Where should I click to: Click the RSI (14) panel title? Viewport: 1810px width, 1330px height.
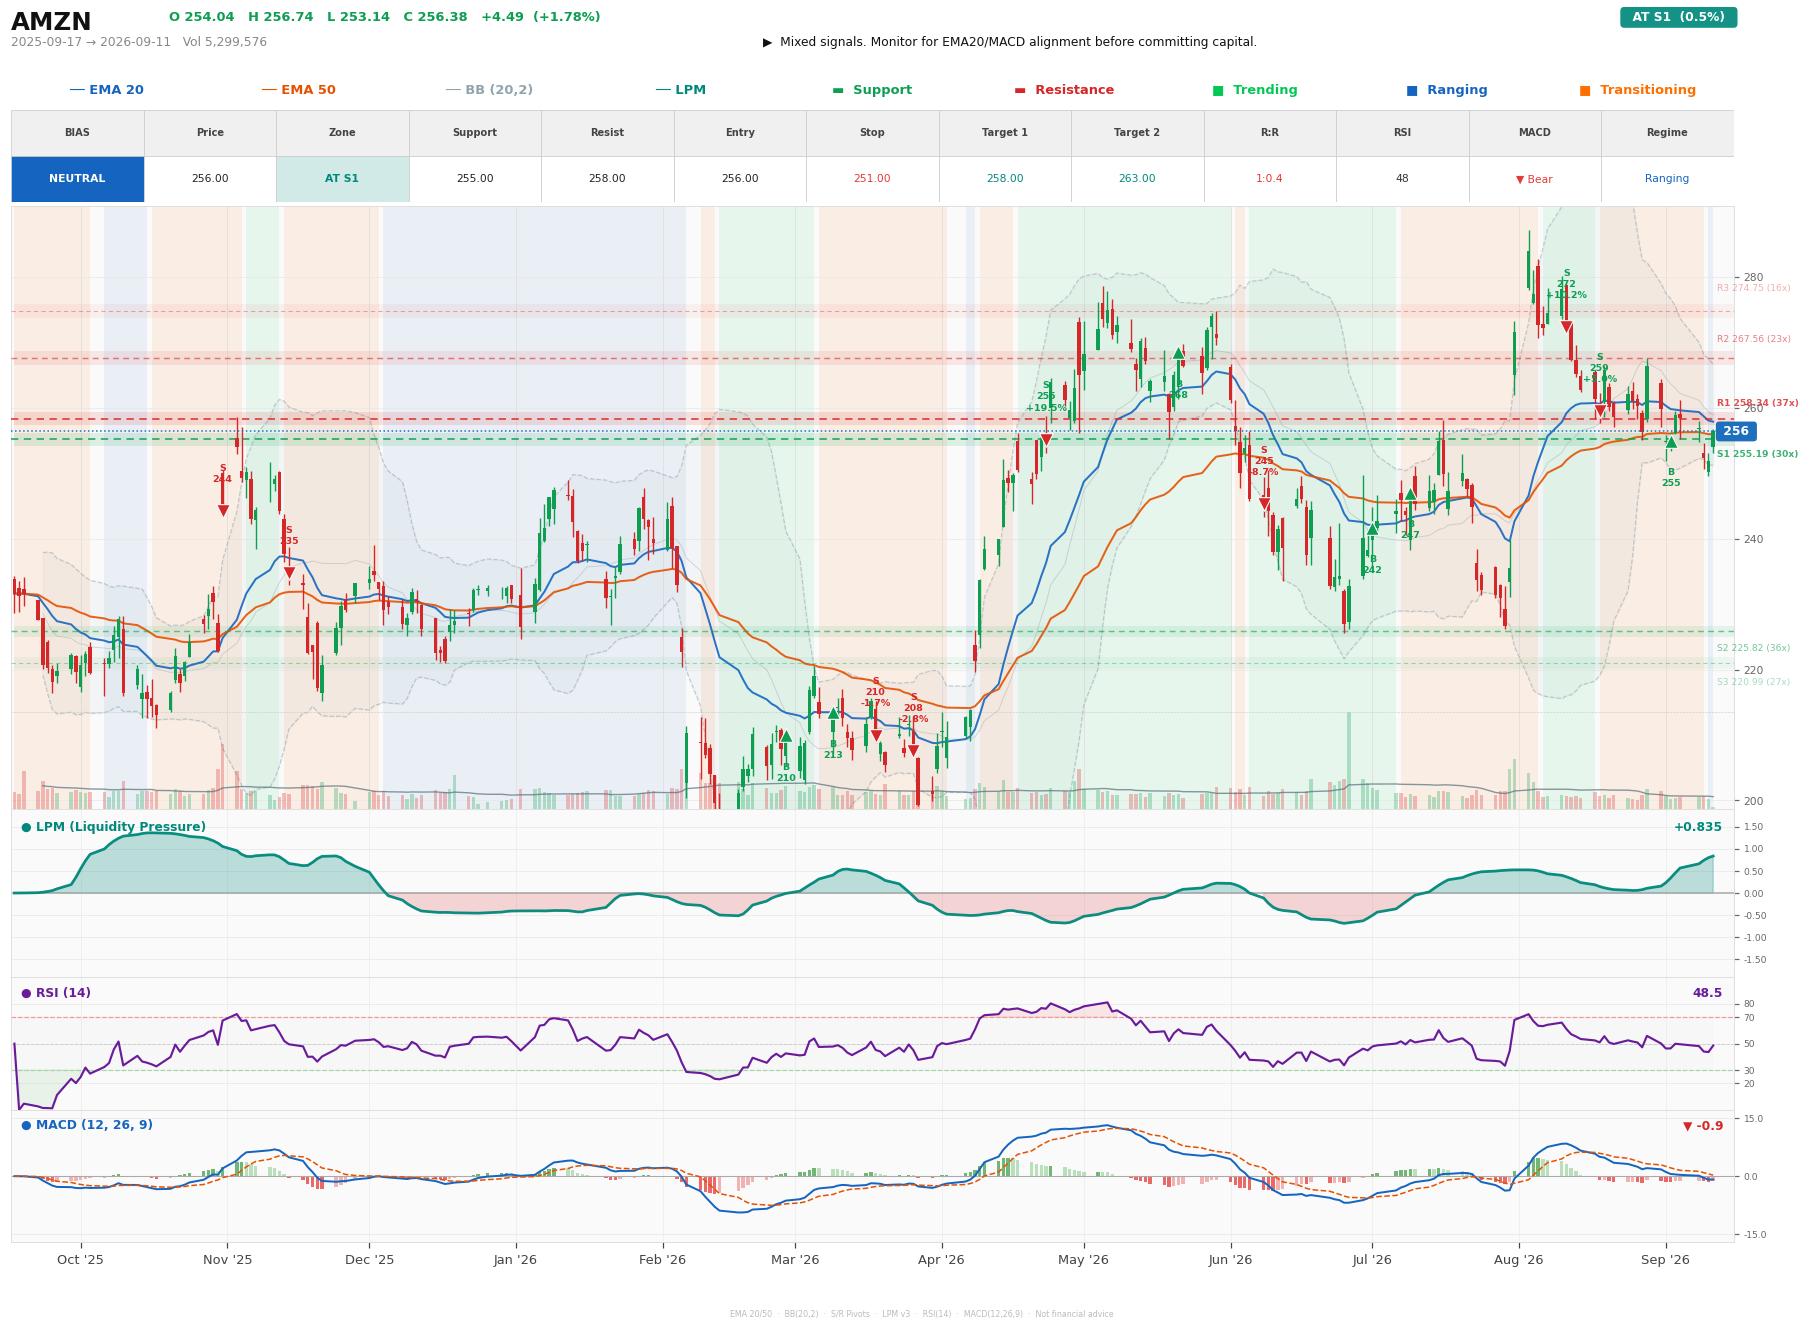[56, 993]
